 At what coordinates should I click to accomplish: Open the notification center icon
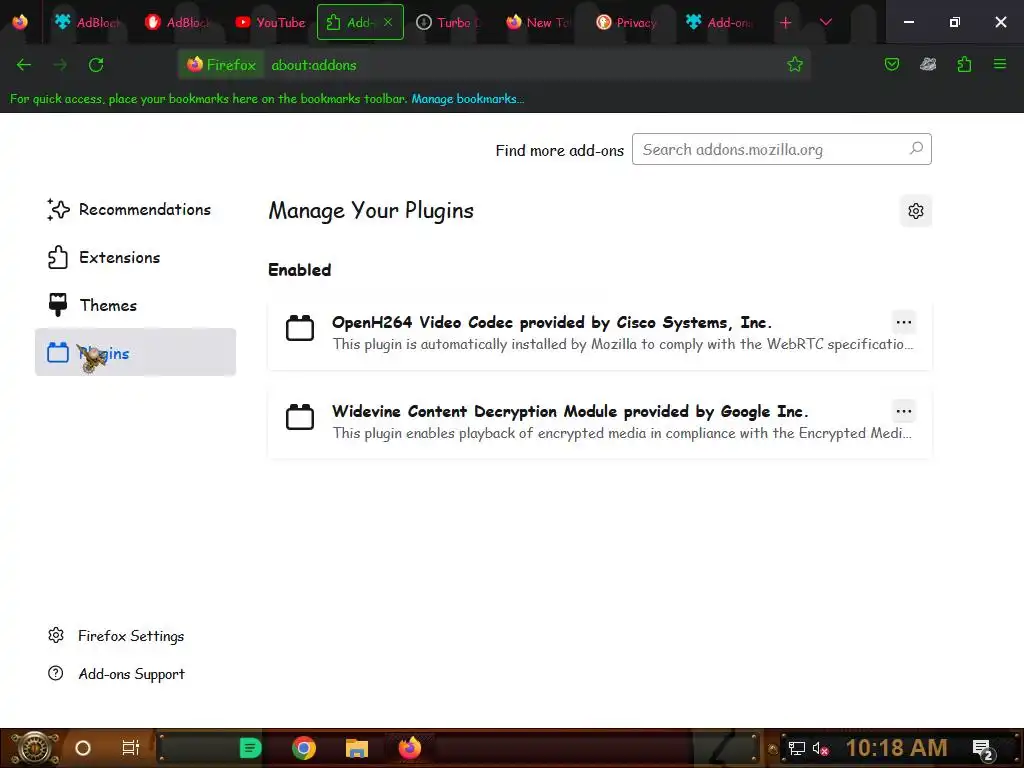(x=983, y=749)
